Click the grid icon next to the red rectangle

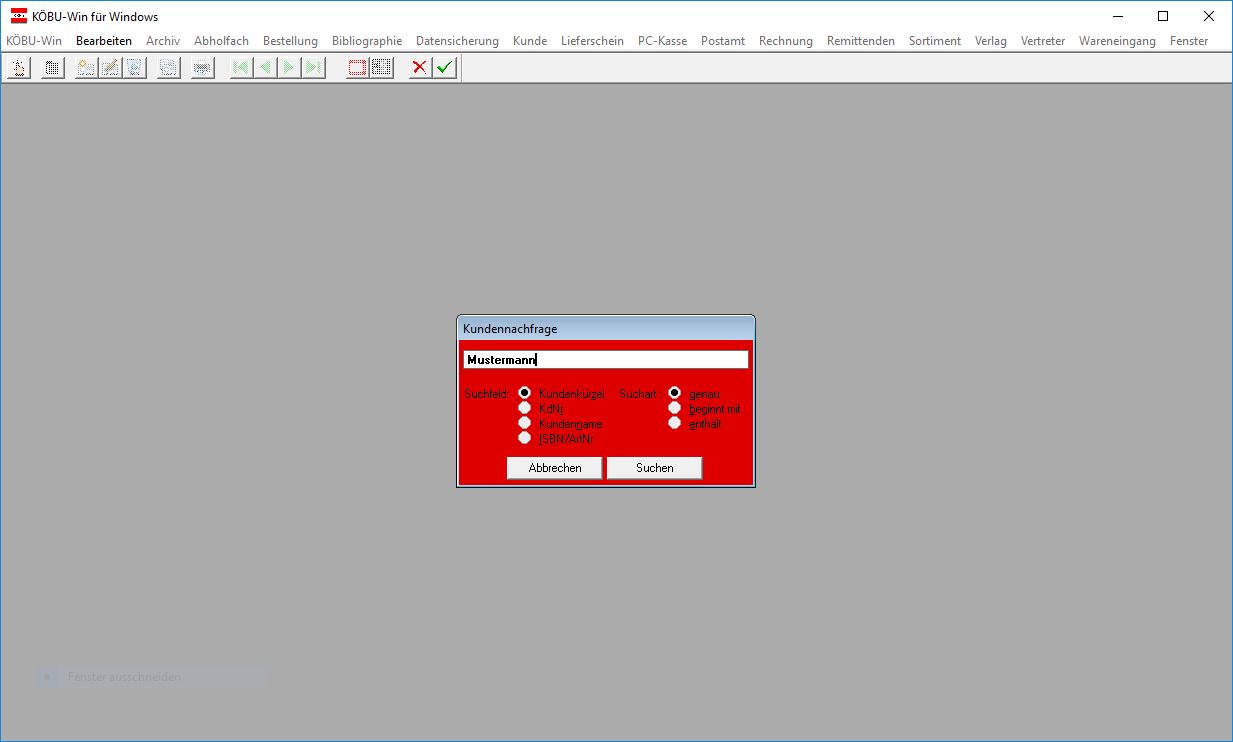[381, 68]
